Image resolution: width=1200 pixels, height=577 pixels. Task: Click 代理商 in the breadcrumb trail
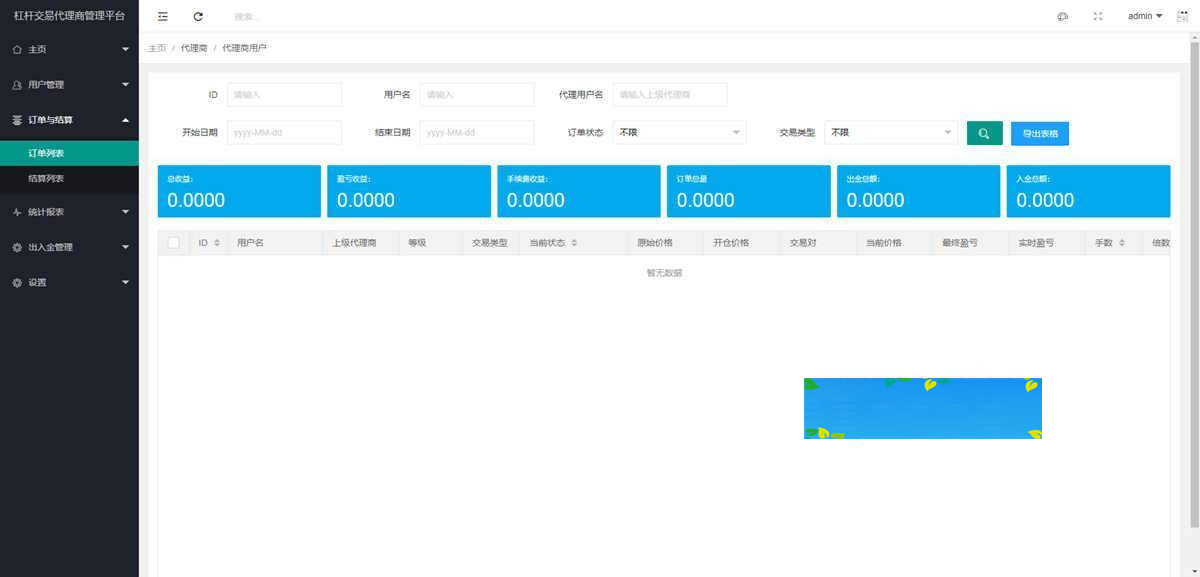click(x=193, y=47)
